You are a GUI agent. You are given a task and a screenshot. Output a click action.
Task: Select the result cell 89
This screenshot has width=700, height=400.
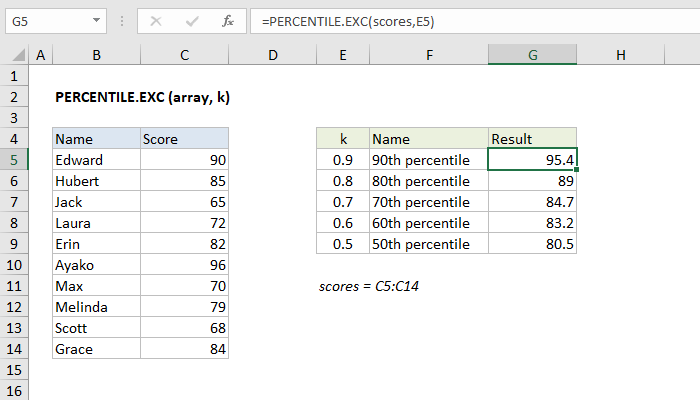coord(533,181)
